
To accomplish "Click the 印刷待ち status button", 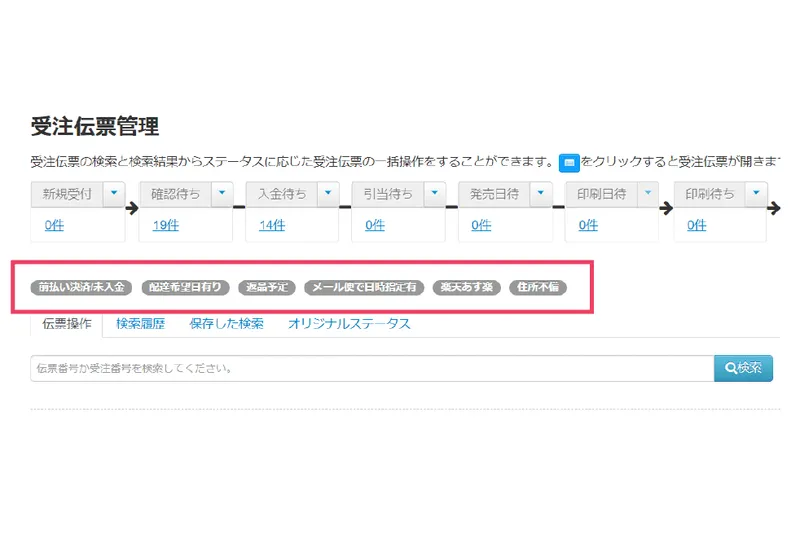I will click(710, 194).
